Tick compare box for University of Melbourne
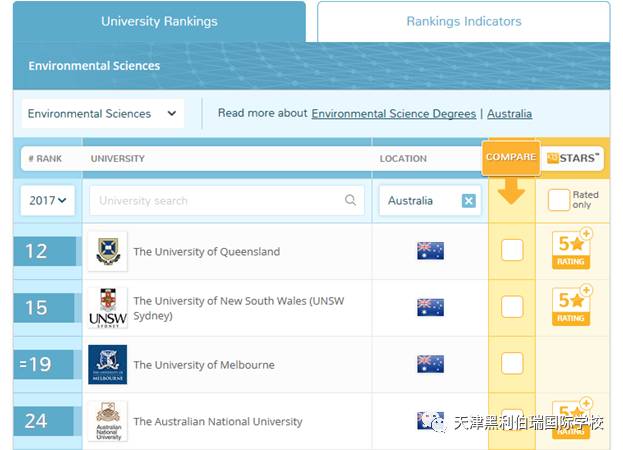 tap(512, 363)
